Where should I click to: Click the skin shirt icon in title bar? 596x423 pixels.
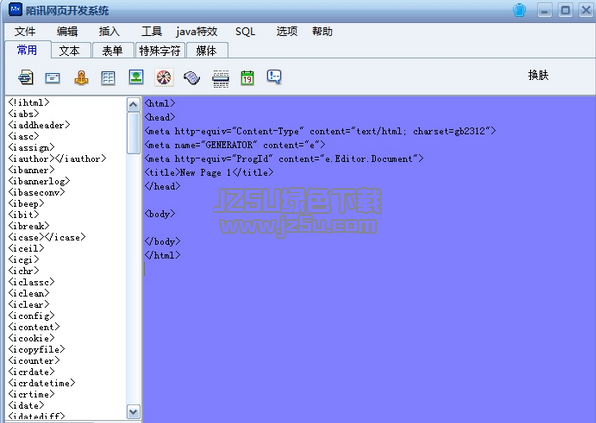tap(519, 10)
